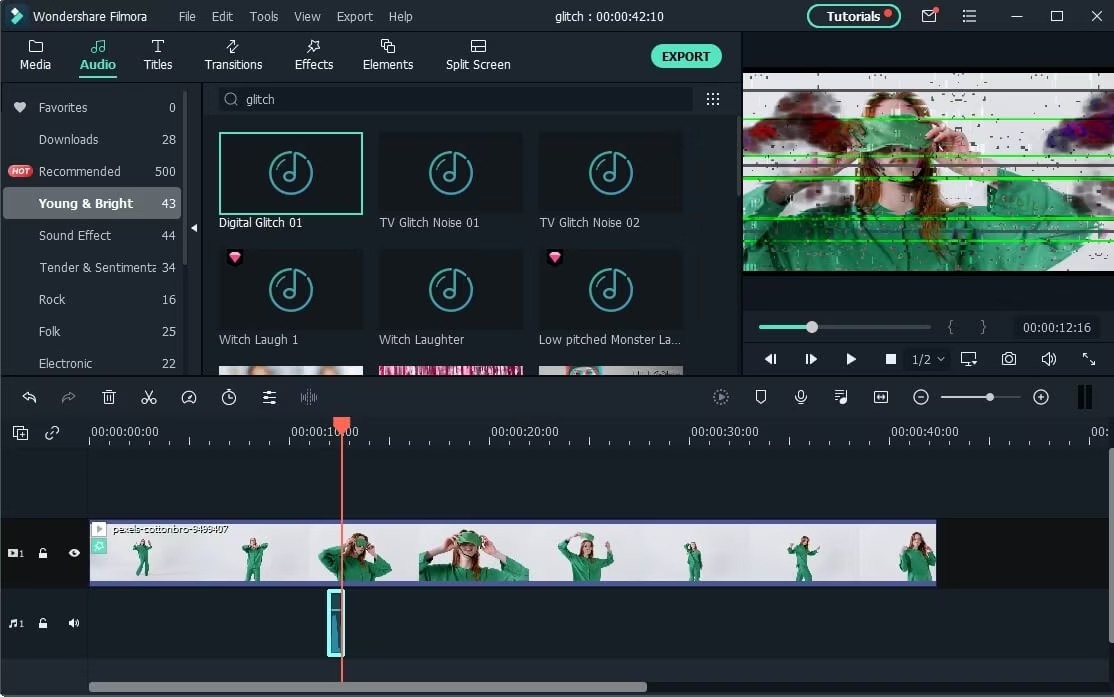Switch the audio library to grid view

(x=713, y=99)
